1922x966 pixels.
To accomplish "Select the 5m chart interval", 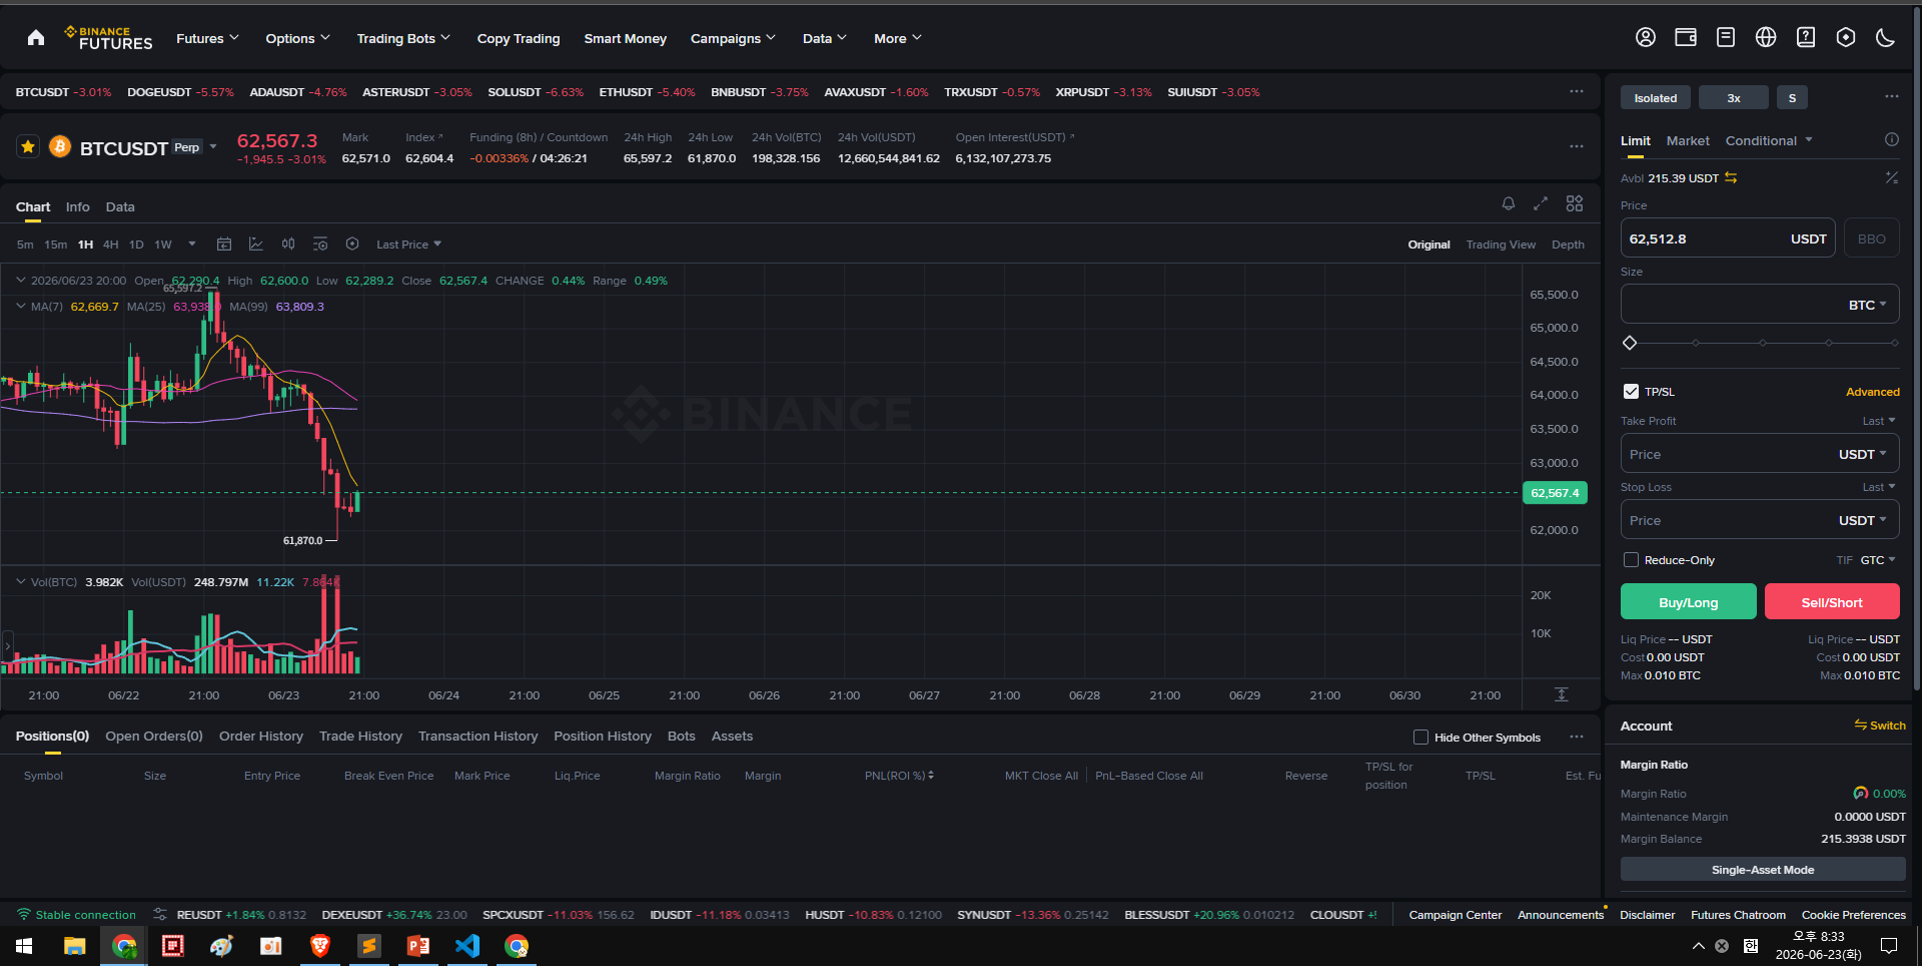I will point(25,244).
